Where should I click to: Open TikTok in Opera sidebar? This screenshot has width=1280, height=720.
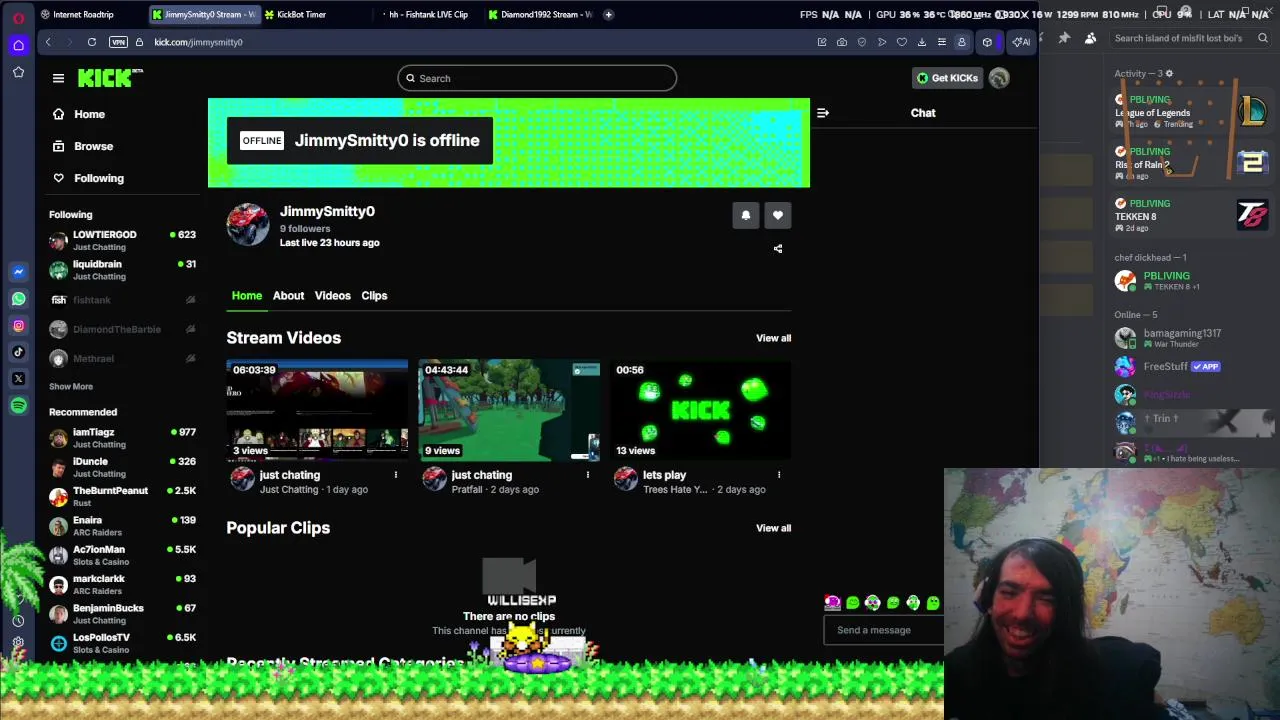(18, 352)
